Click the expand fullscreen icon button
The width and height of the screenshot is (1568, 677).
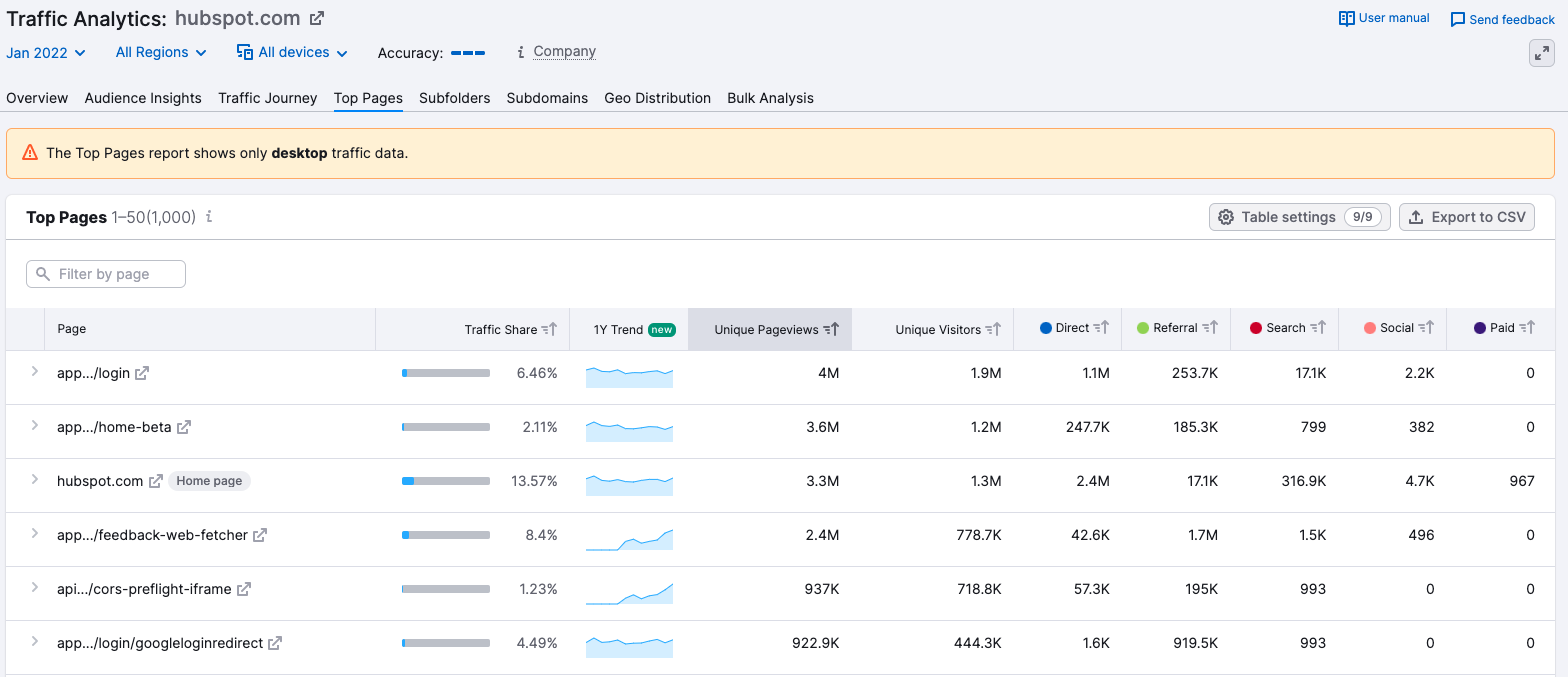pos(1542,53)
